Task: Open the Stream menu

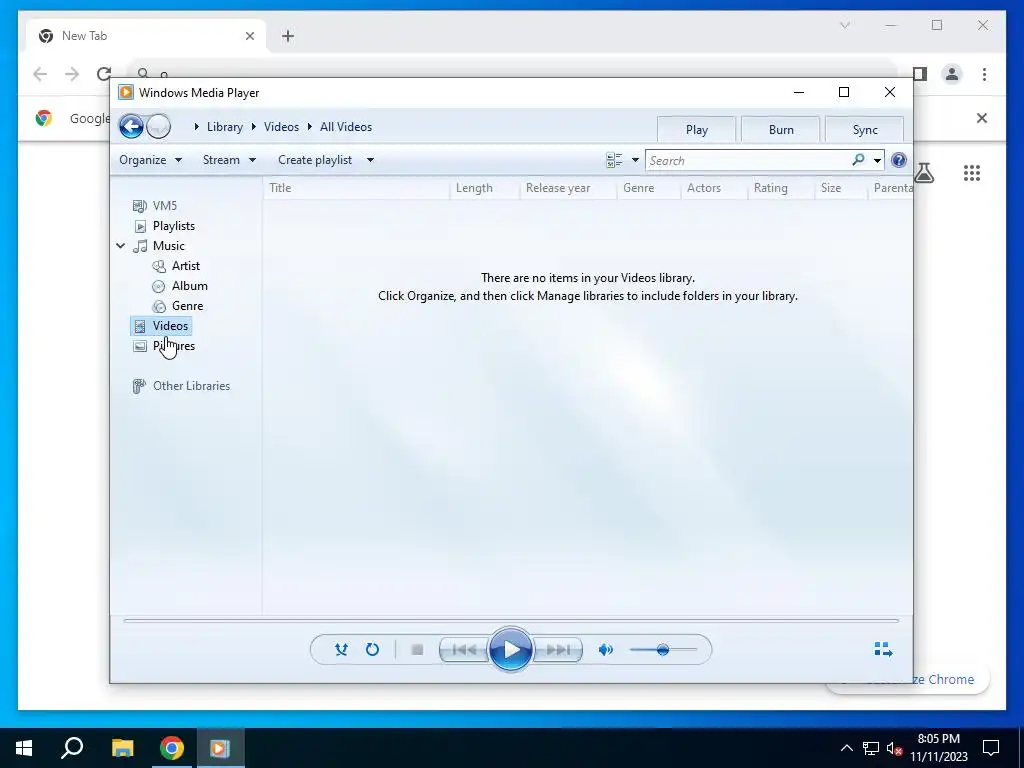Action: 229,160
